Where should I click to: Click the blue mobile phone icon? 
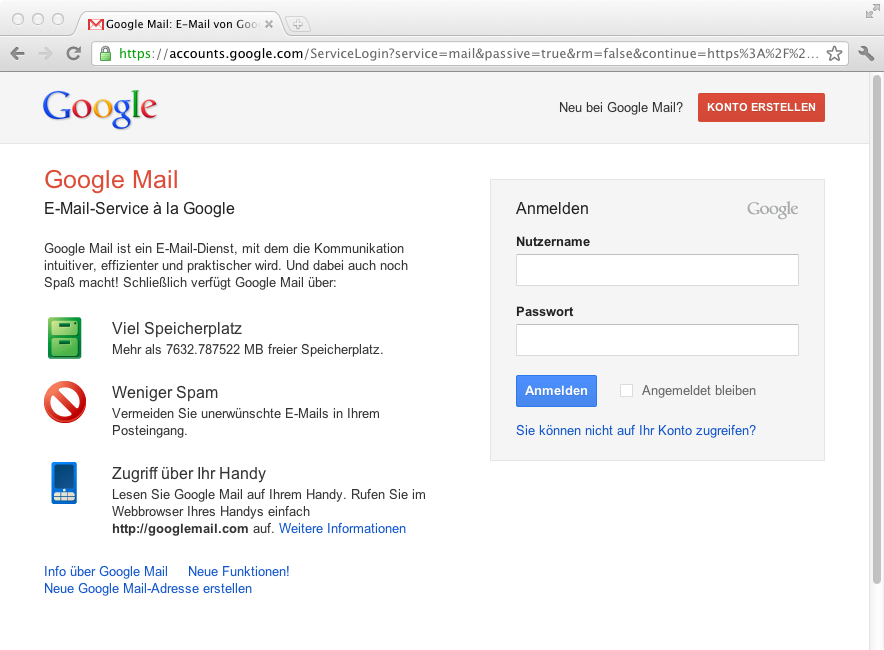(x=64, y=483)
